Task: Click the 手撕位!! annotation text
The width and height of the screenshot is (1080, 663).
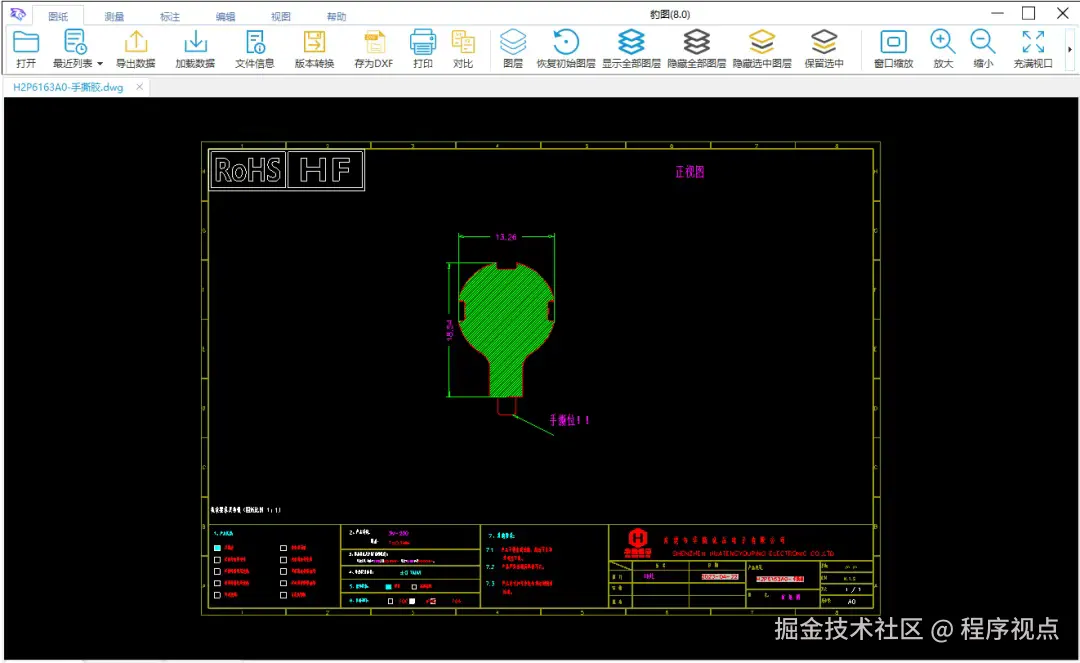Action: [569, 420]
